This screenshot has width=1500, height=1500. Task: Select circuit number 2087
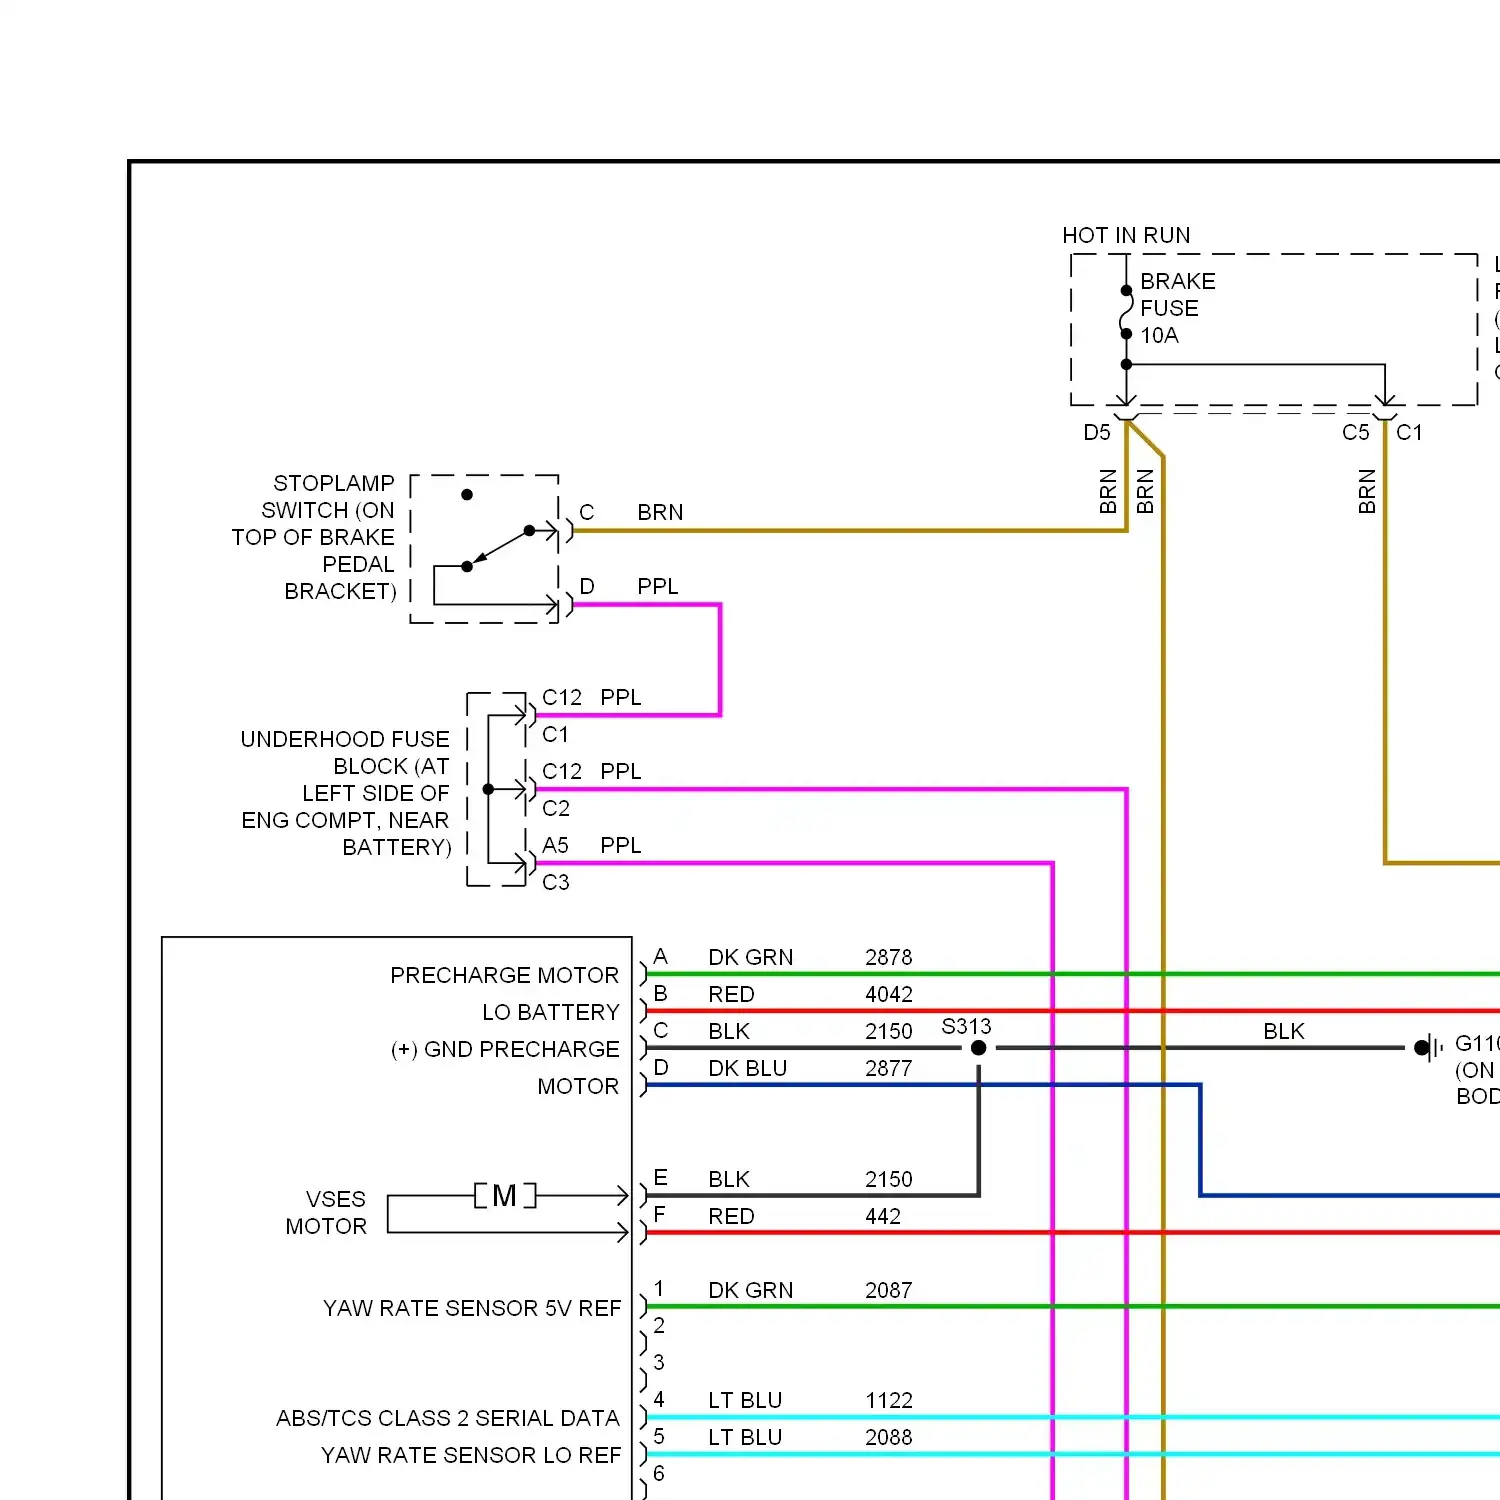point(888,1290)
